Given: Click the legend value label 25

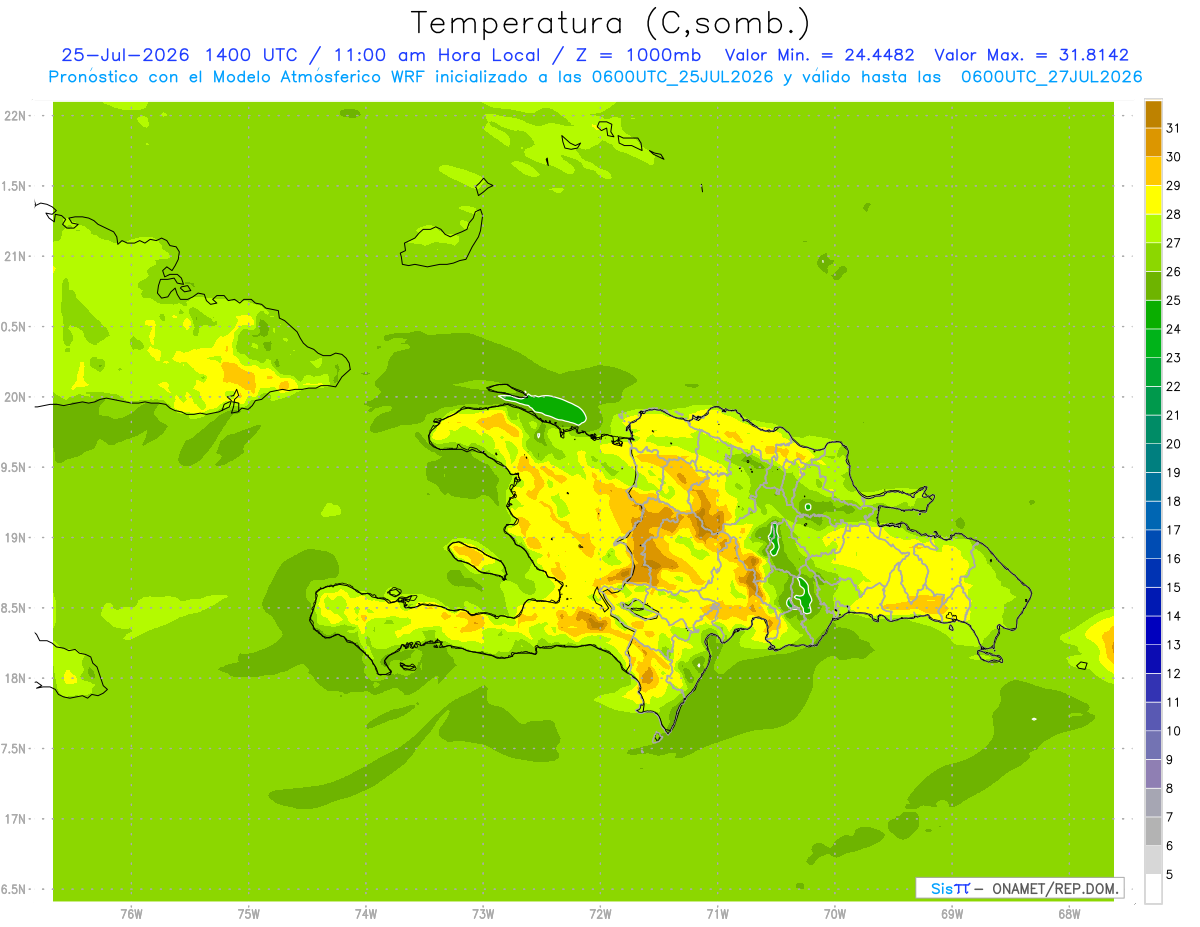Looking at the screenshot, I should 1173,300.
